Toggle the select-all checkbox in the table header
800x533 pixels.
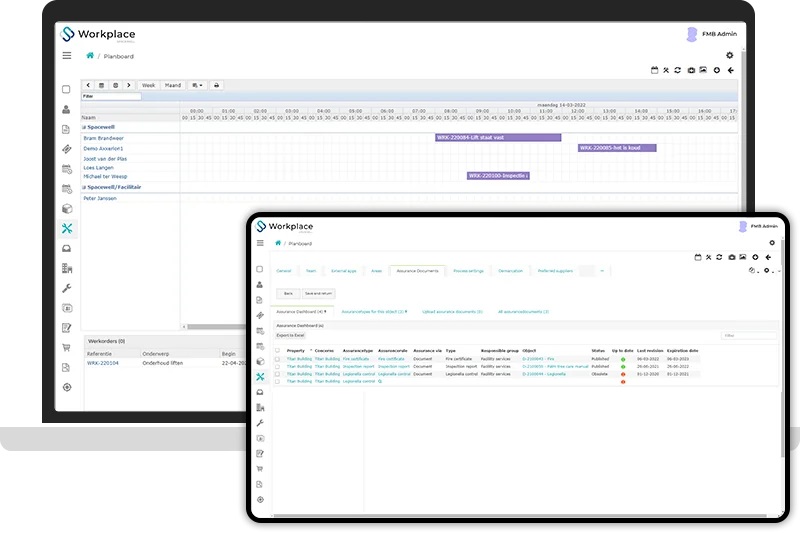tap(278, 351)
